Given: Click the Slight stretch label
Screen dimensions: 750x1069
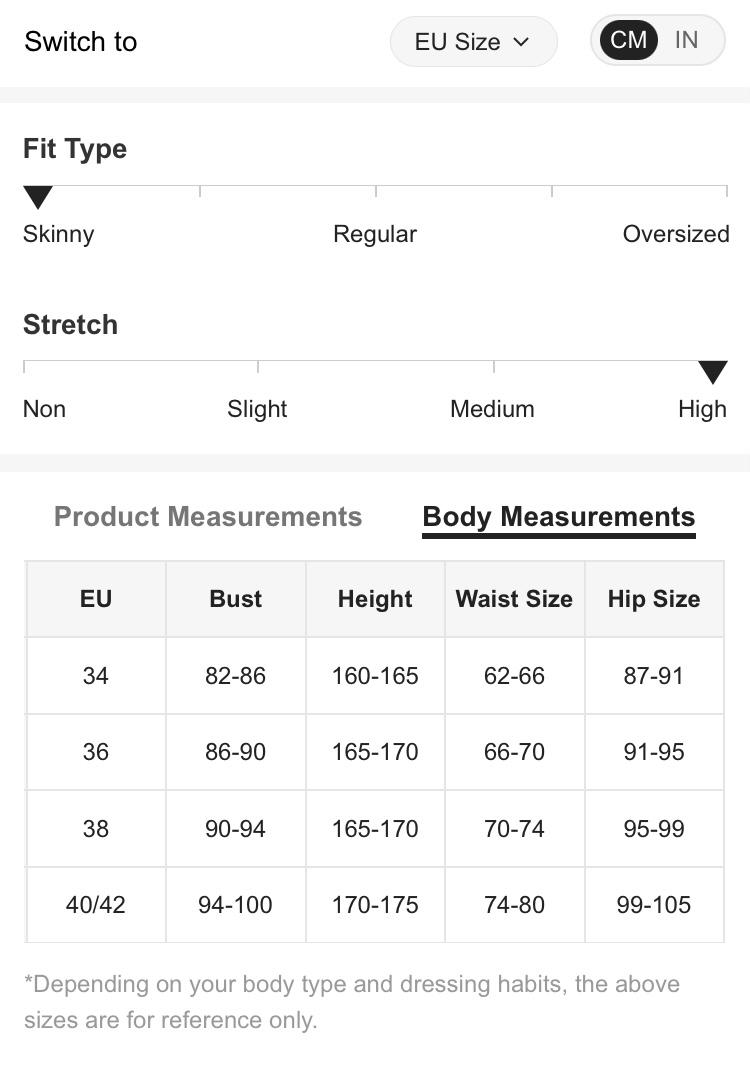Looking at the screenshot, I should point(257,409).
